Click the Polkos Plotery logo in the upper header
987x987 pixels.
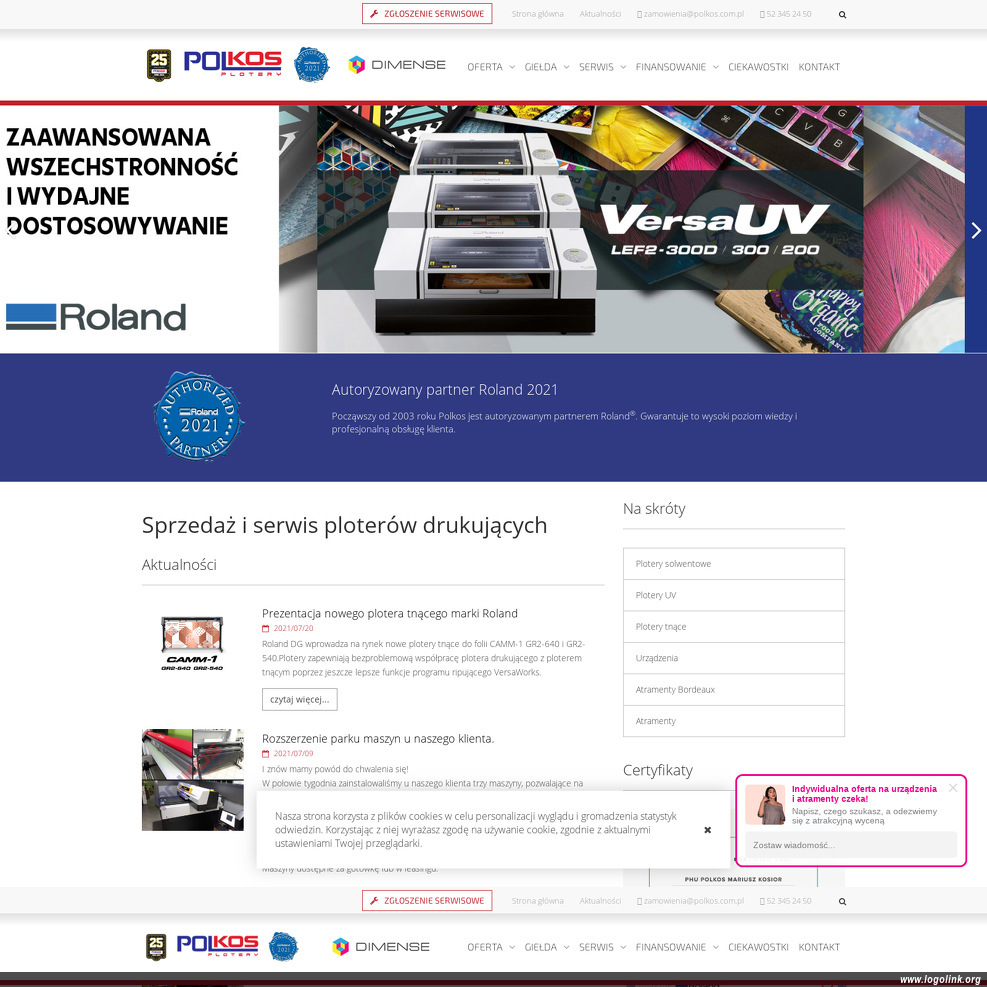coord(232,64)
